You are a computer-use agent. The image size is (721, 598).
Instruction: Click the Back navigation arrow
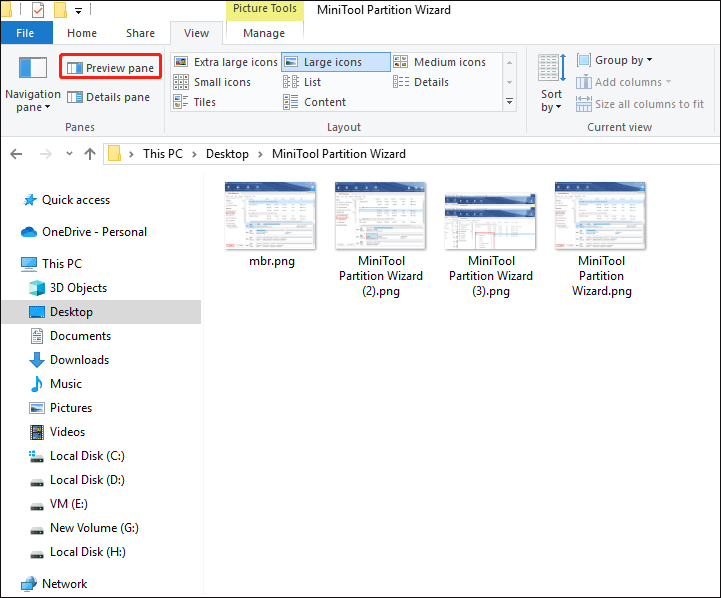pyautogui.click(x=16, y=154)
